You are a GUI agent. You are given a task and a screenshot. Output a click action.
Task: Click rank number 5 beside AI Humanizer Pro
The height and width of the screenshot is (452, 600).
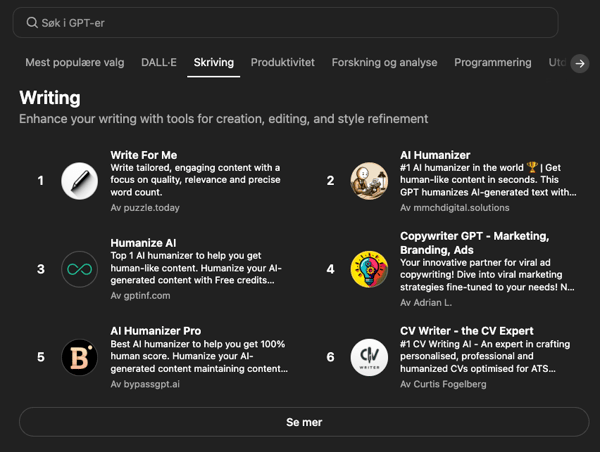(x=41, y=357)
